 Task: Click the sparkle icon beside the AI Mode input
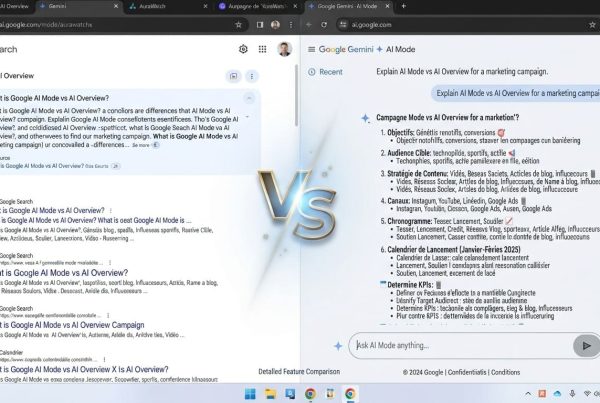point(338,346)
